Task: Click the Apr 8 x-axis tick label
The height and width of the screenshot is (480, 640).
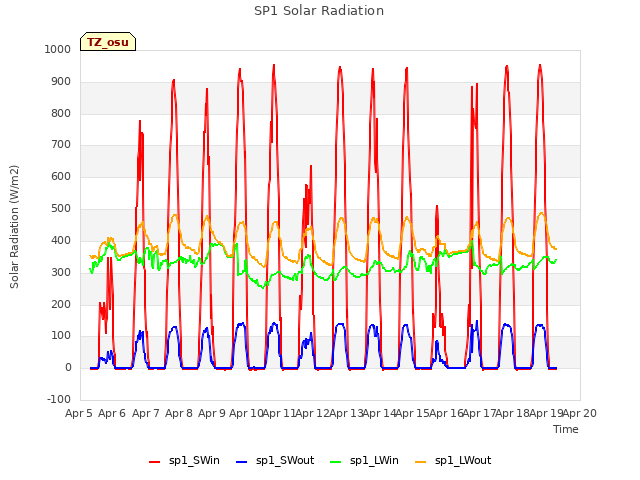Action: click(x=179, y=413)
